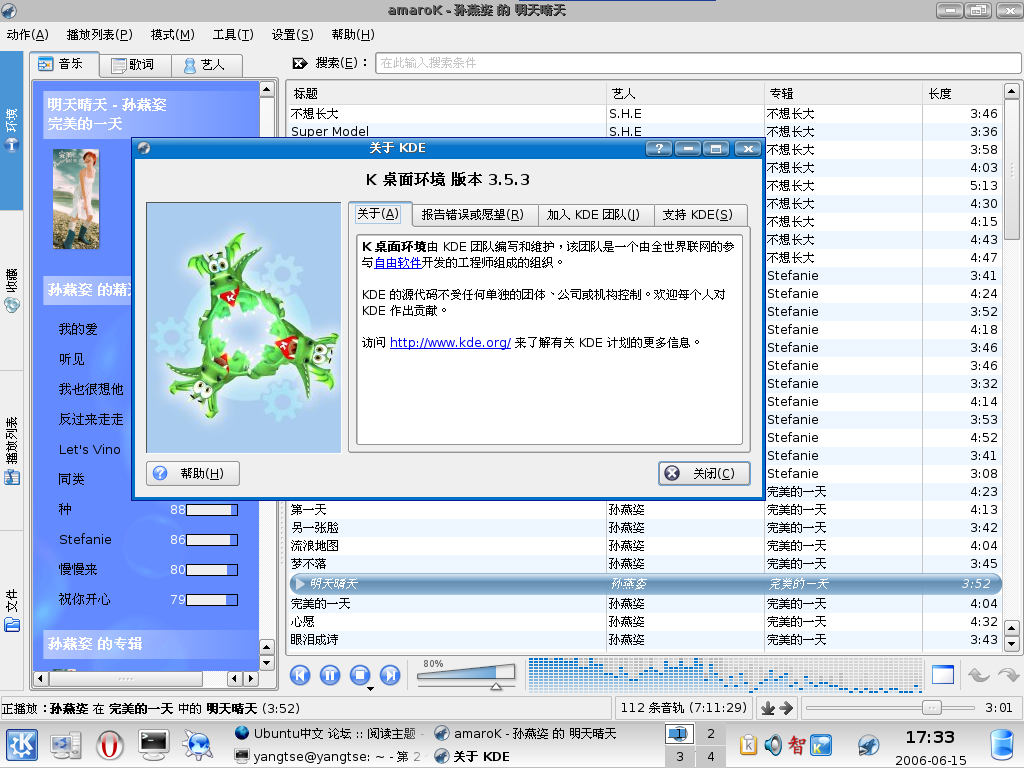Sort playlist by 专辑 column header
Image resolution: width=1024 pixels, height=768 pixels.
click(842, 93)
